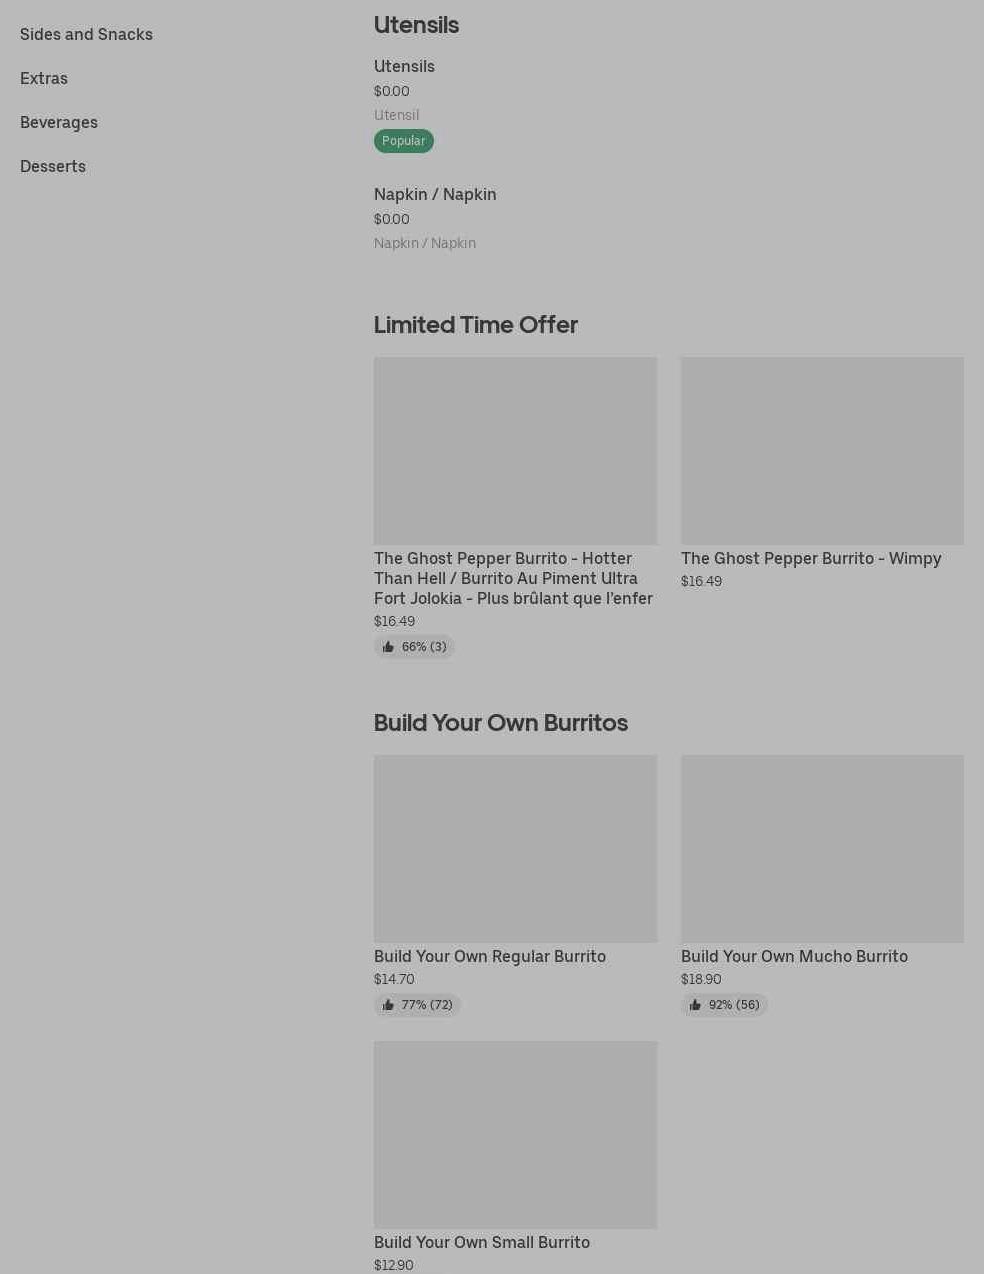The width and height of the screenshot is (984, 1274).
Task: Click the Popular badge on Utensils
Action: pyautogui.click(x=403, y=141)
